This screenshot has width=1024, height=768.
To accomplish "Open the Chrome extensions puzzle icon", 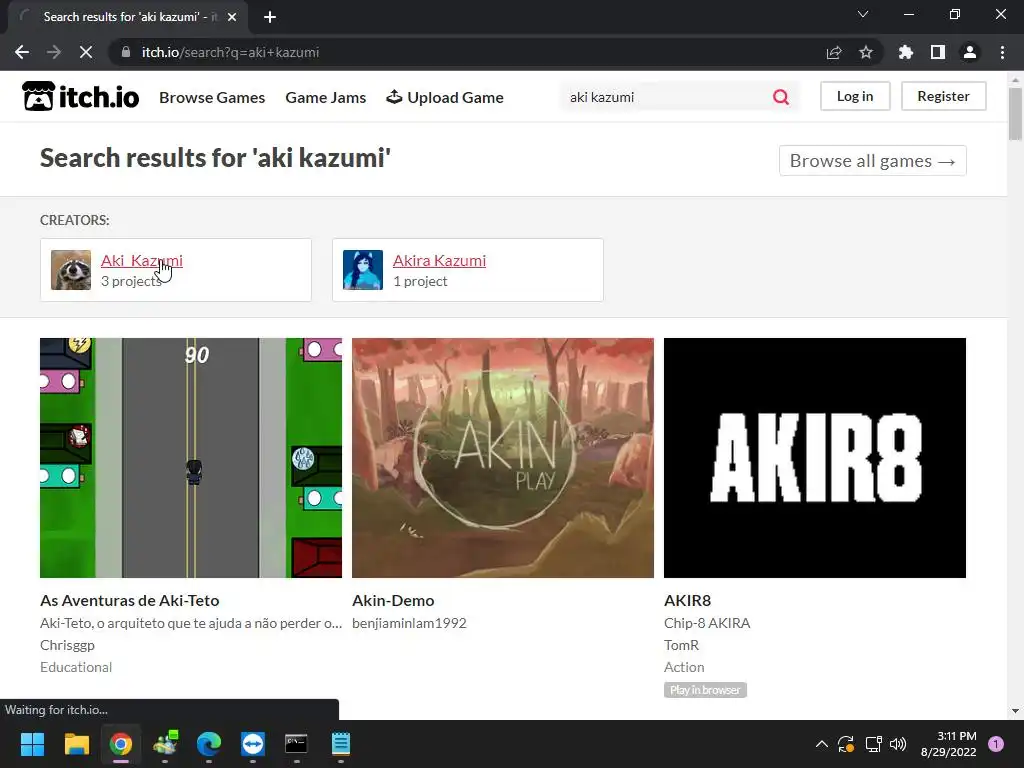I will click(906, 52).
